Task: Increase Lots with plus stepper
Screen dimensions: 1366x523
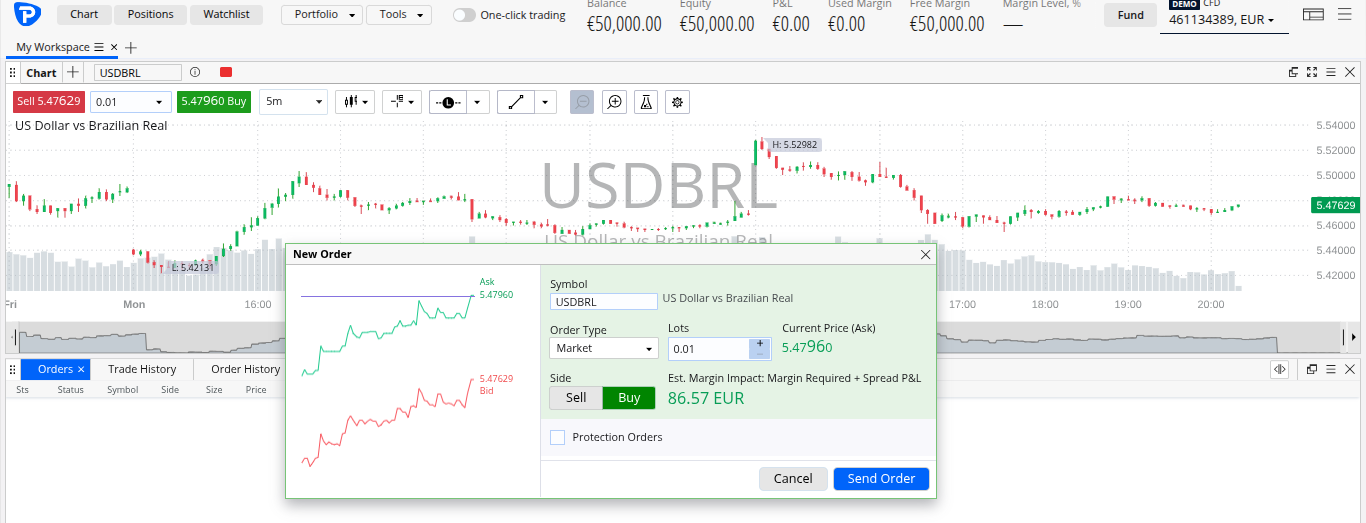Action: 760,344
